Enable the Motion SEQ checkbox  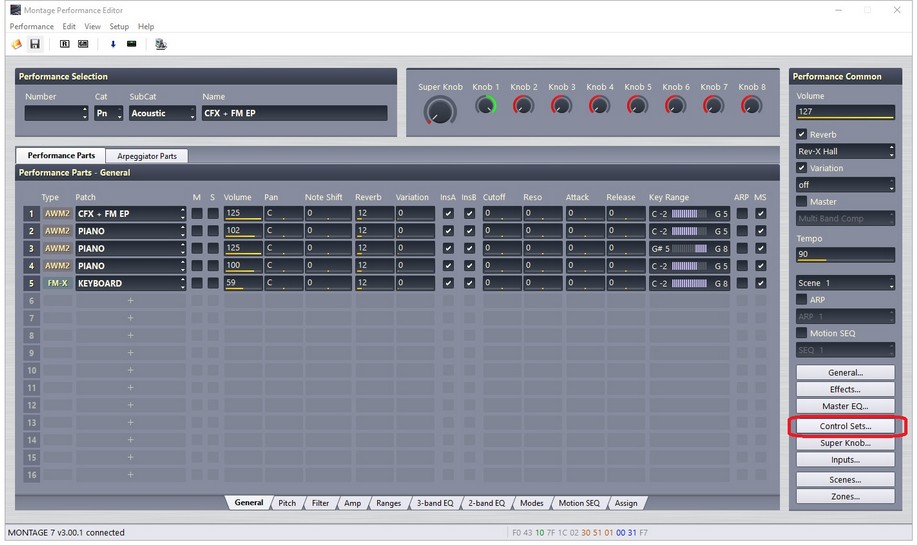click(x=801, y=333)
